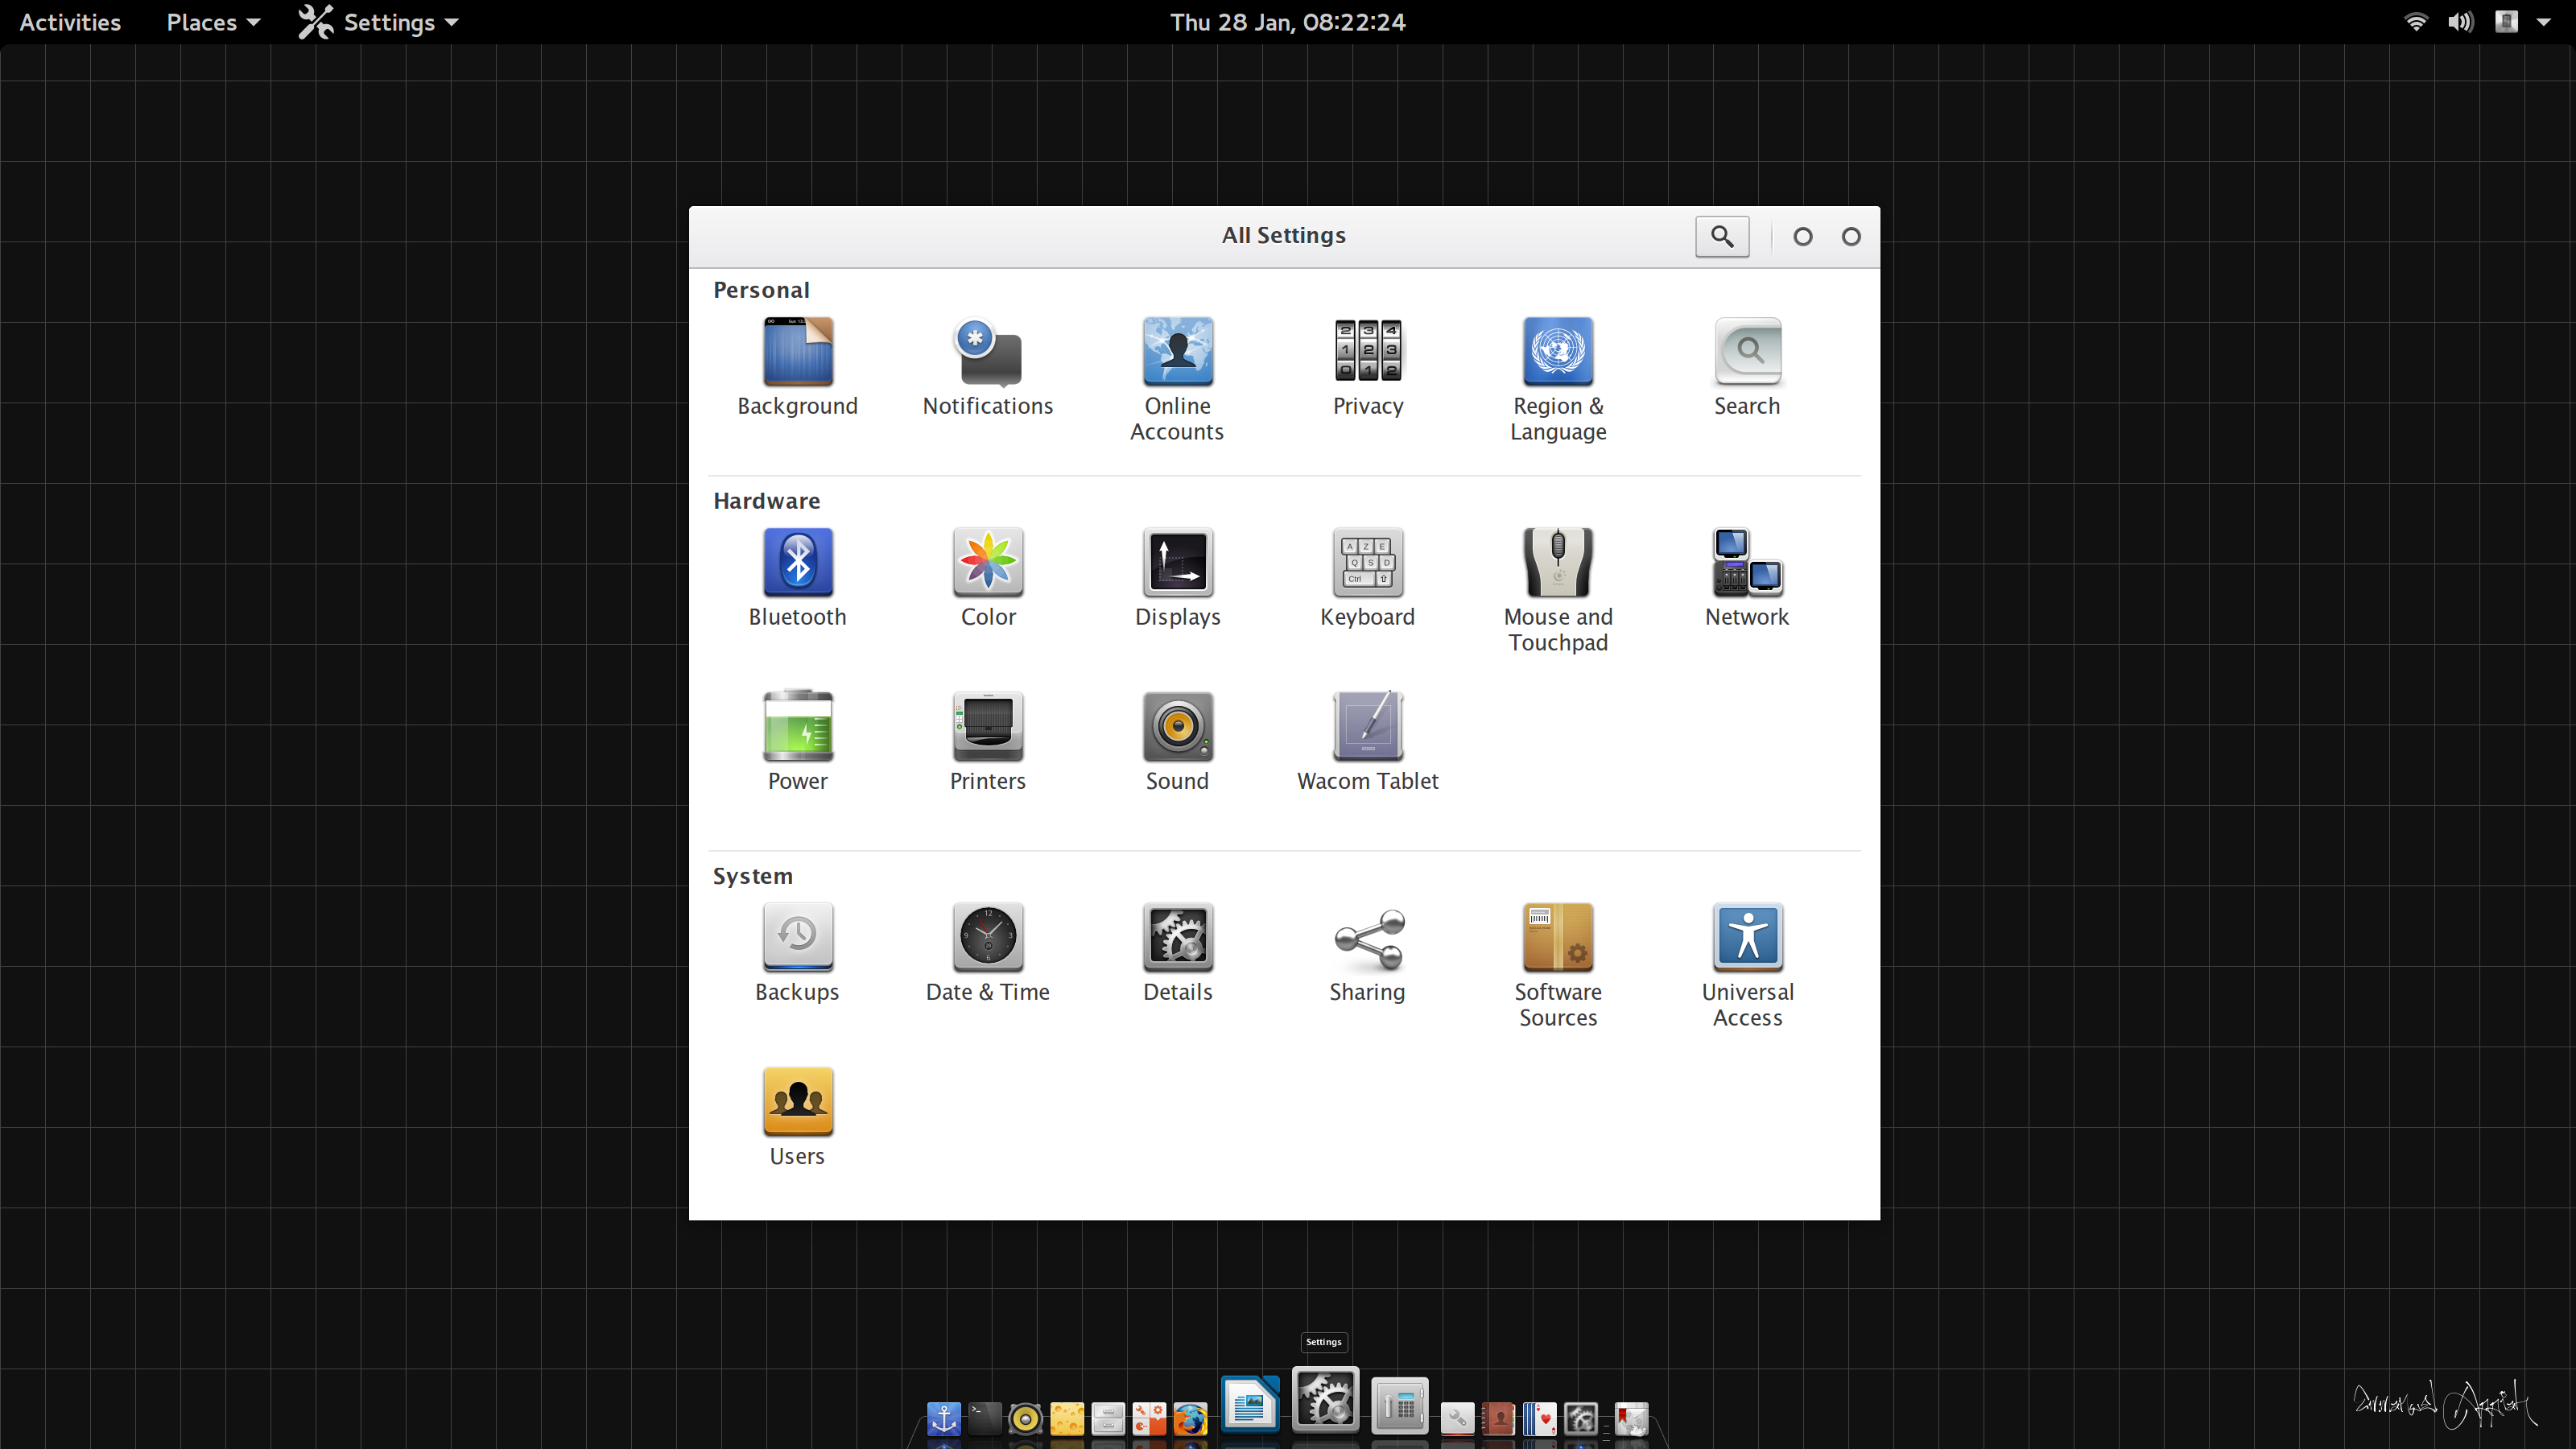Viewport: 2576px width, 1449px height.
Task: Open the red-ribbon envelope app in dock
Action: [x=1630, y=1418]
